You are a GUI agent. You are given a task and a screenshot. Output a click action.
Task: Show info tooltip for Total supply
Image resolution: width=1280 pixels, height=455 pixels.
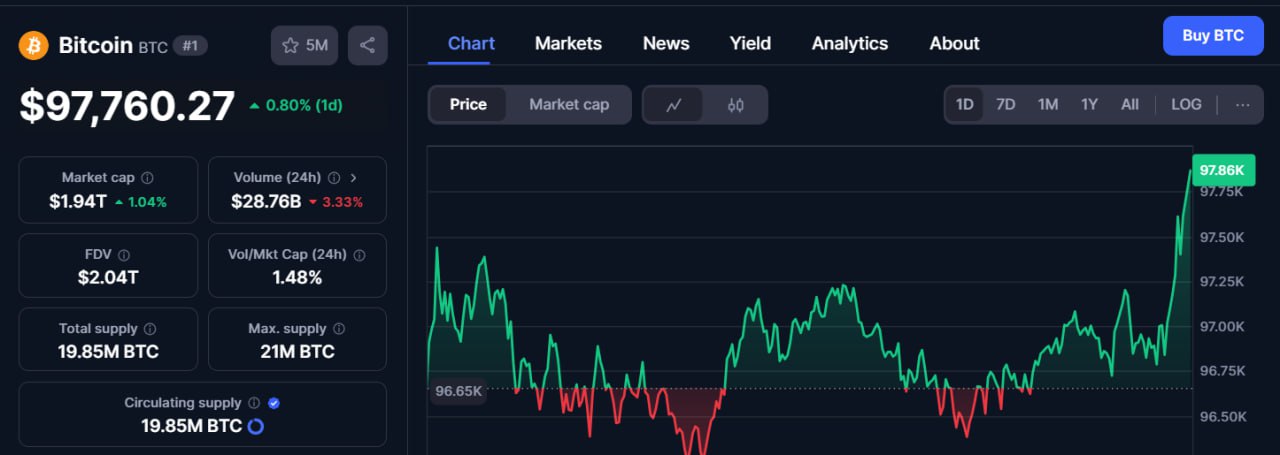coord(150,329)
